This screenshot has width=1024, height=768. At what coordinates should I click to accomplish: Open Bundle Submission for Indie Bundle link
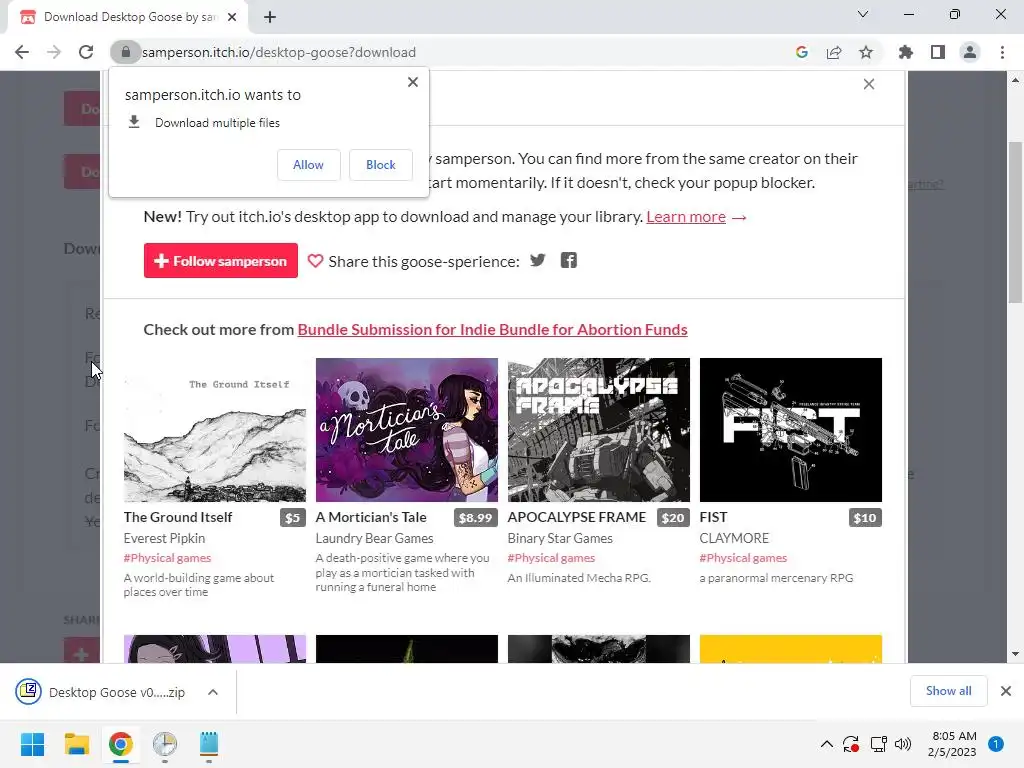click(x=492, y=330)
